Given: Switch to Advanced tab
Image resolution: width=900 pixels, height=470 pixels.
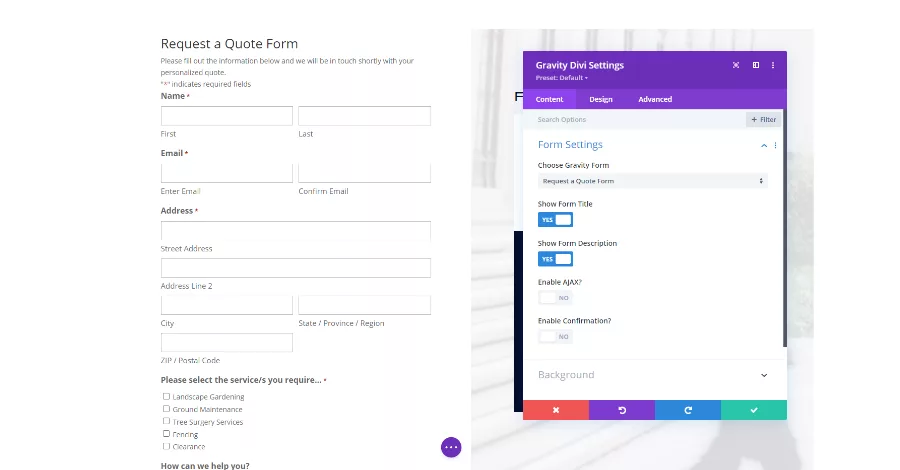Looking at the screenshot, I should [655, 99].
